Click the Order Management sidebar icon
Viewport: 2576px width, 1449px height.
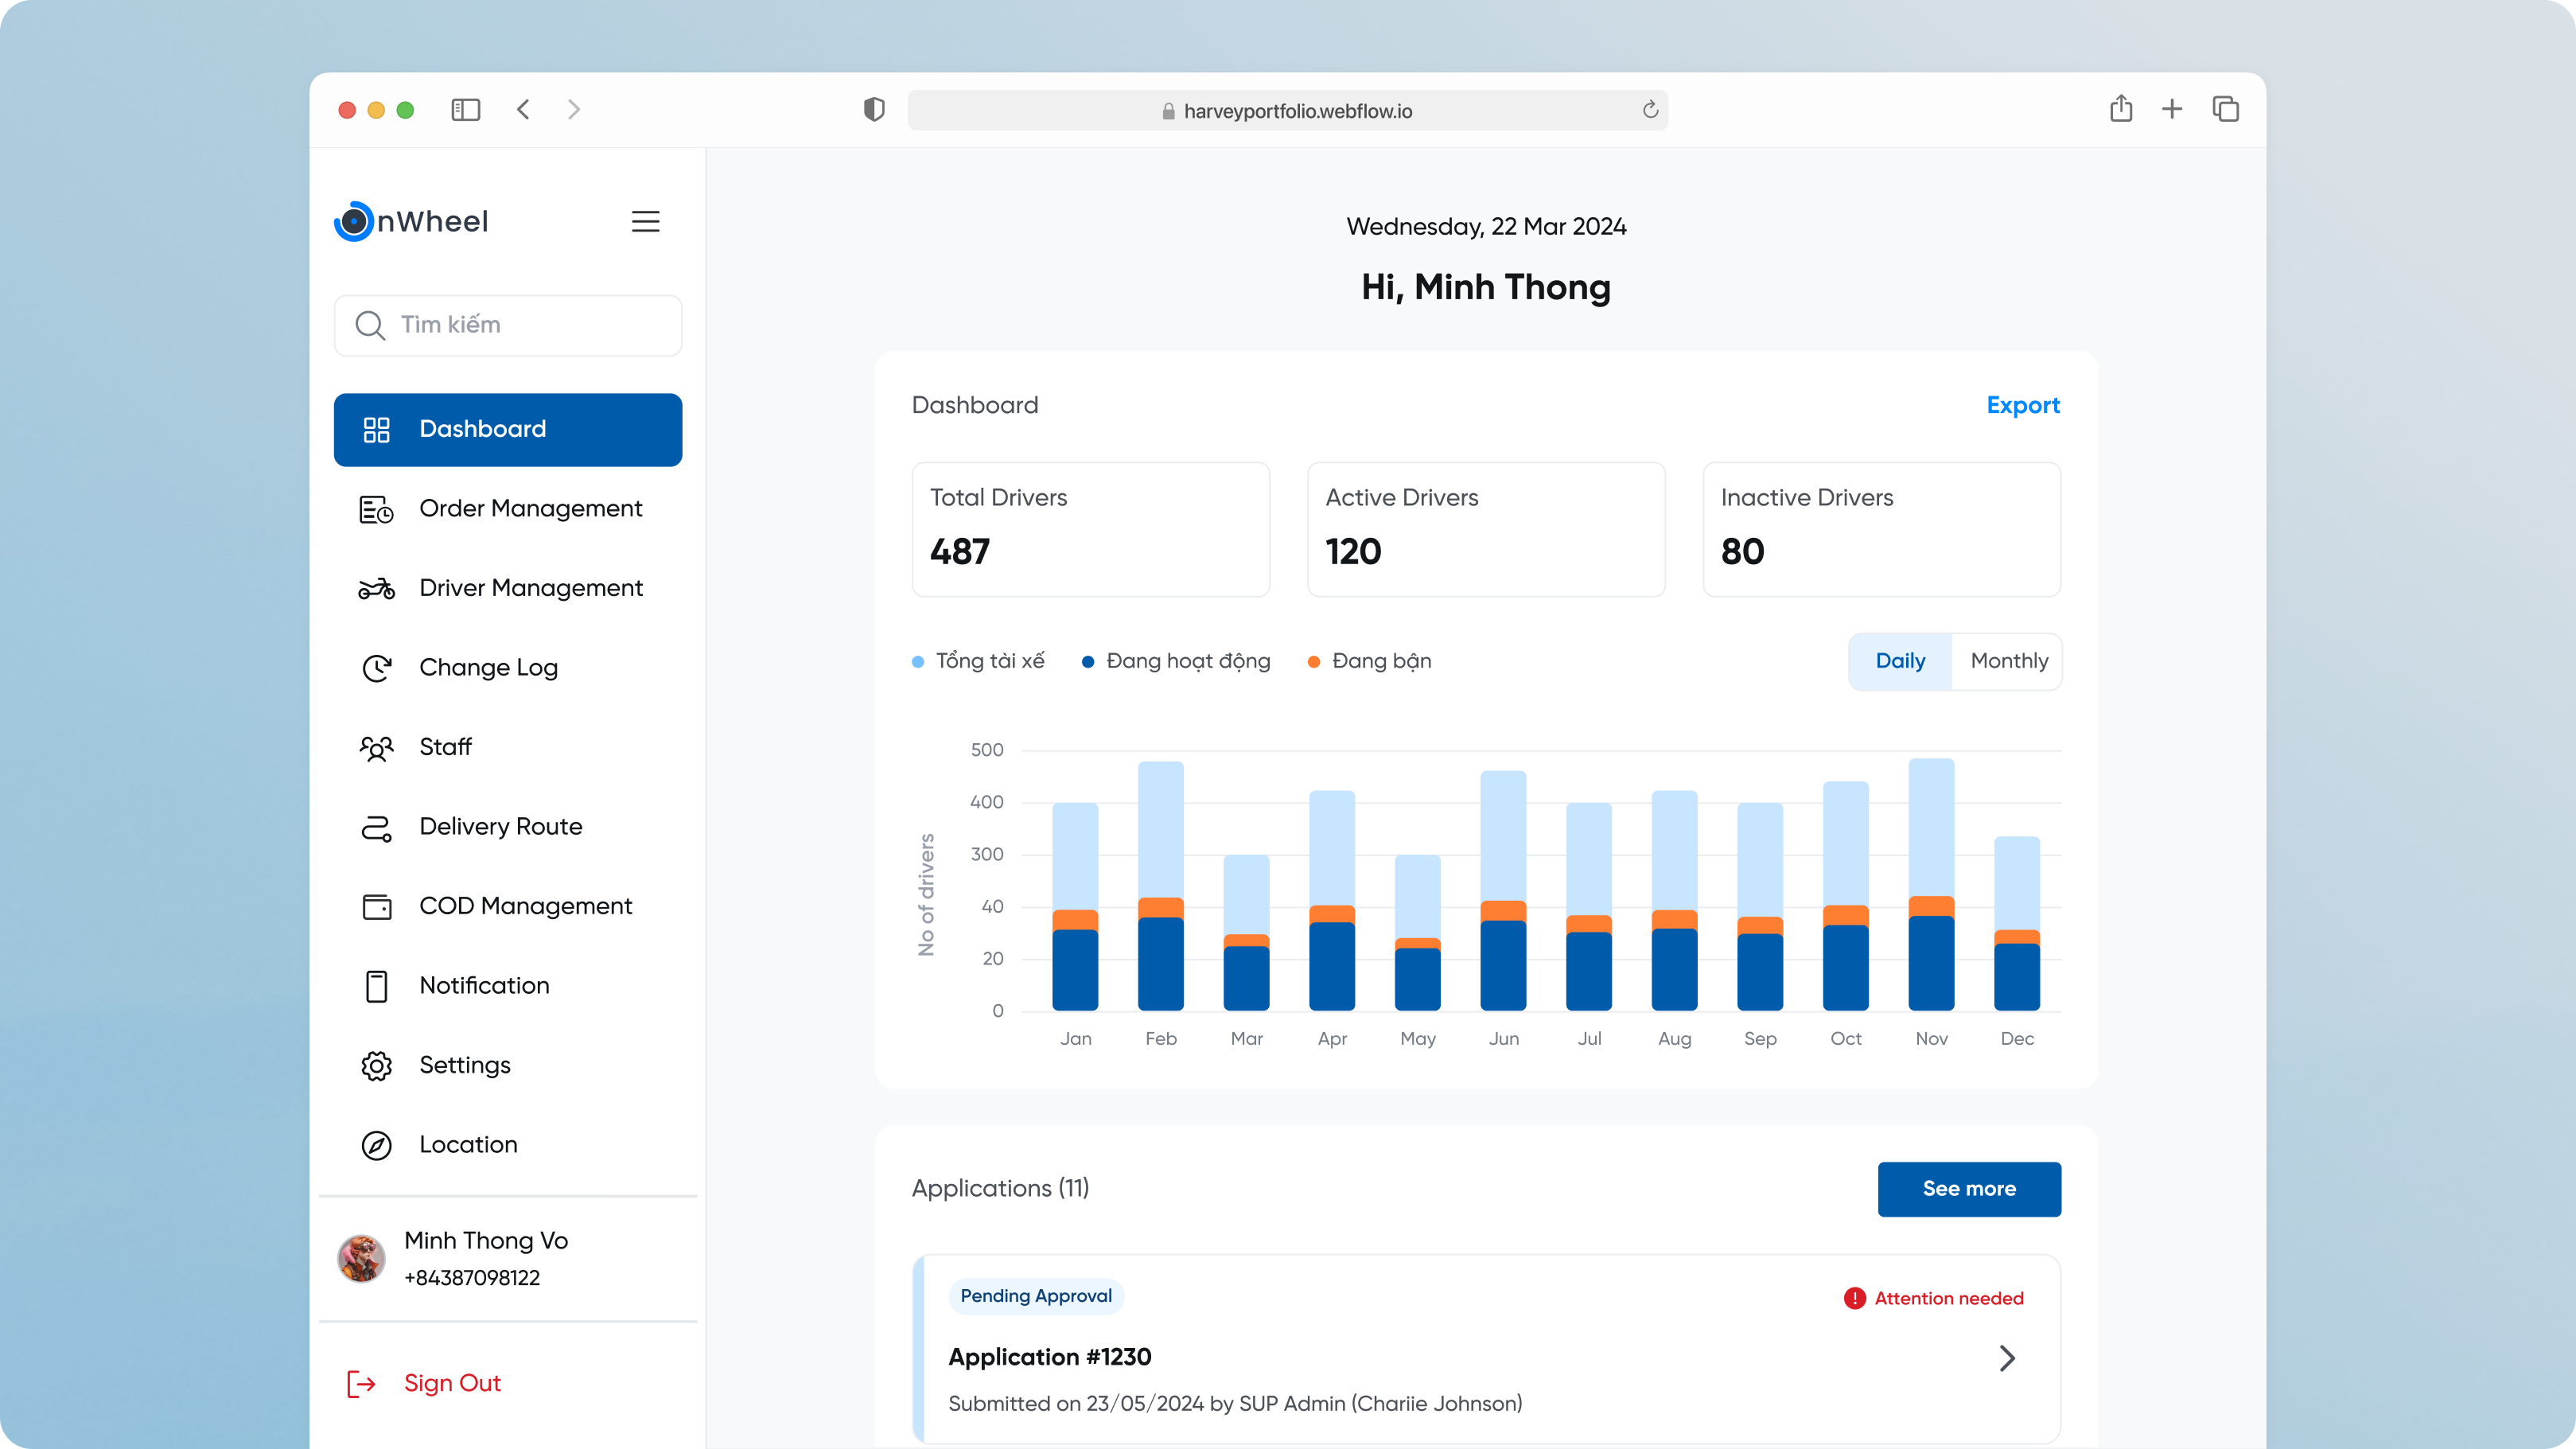pyautogui.click(x=376, y=509)
